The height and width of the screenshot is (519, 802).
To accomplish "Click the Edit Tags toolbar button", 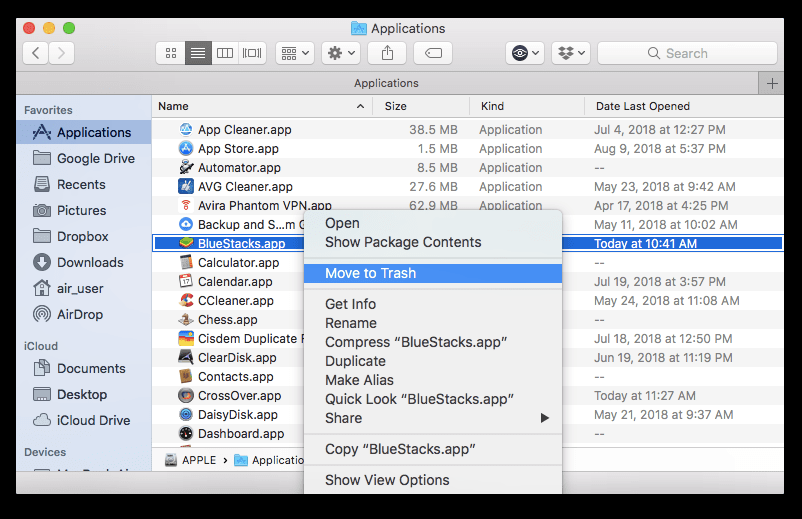I will 433,53.
